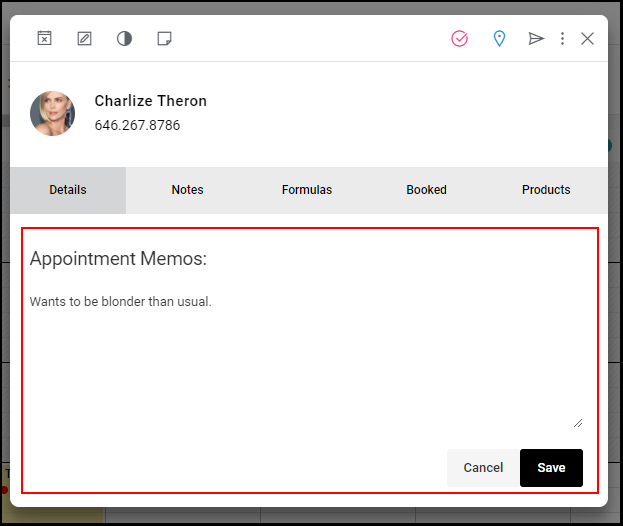623x526 pixels.
Task: Open the edit appointment pencil icon
Action: (x=84, y=39)
